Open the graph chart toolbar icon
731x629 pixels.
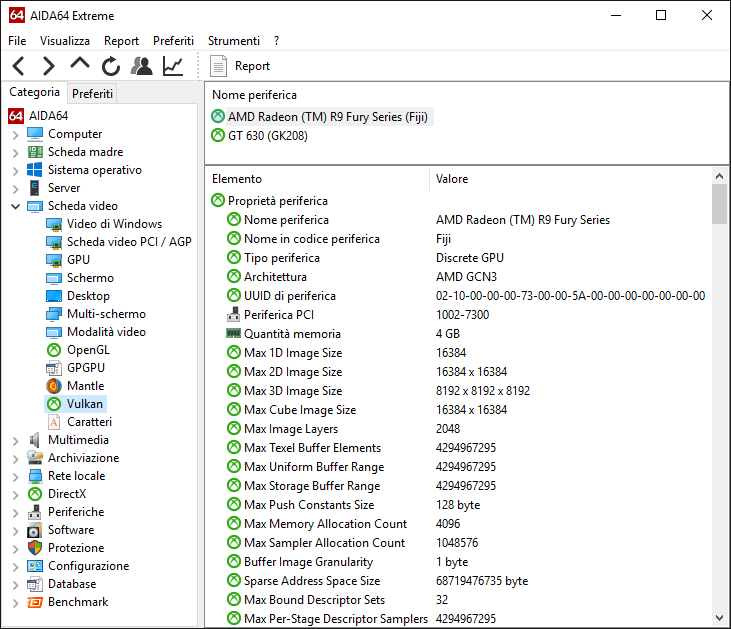[x=172, y=66]
